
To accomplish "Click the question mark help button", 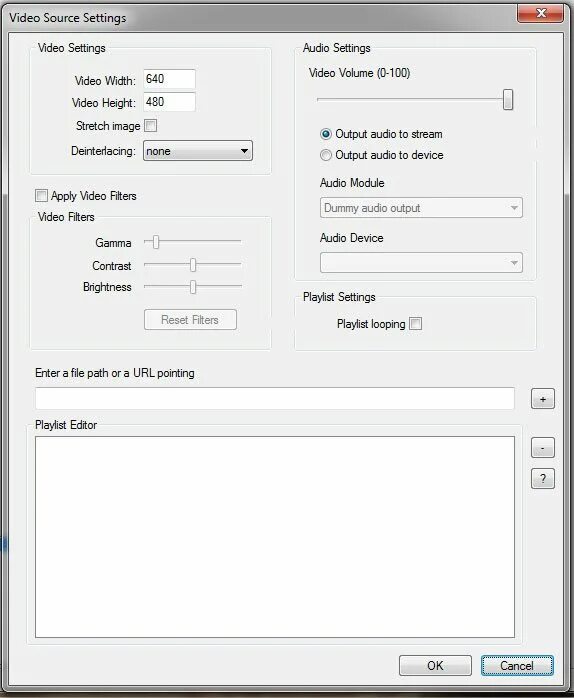I will click(543, 479).
